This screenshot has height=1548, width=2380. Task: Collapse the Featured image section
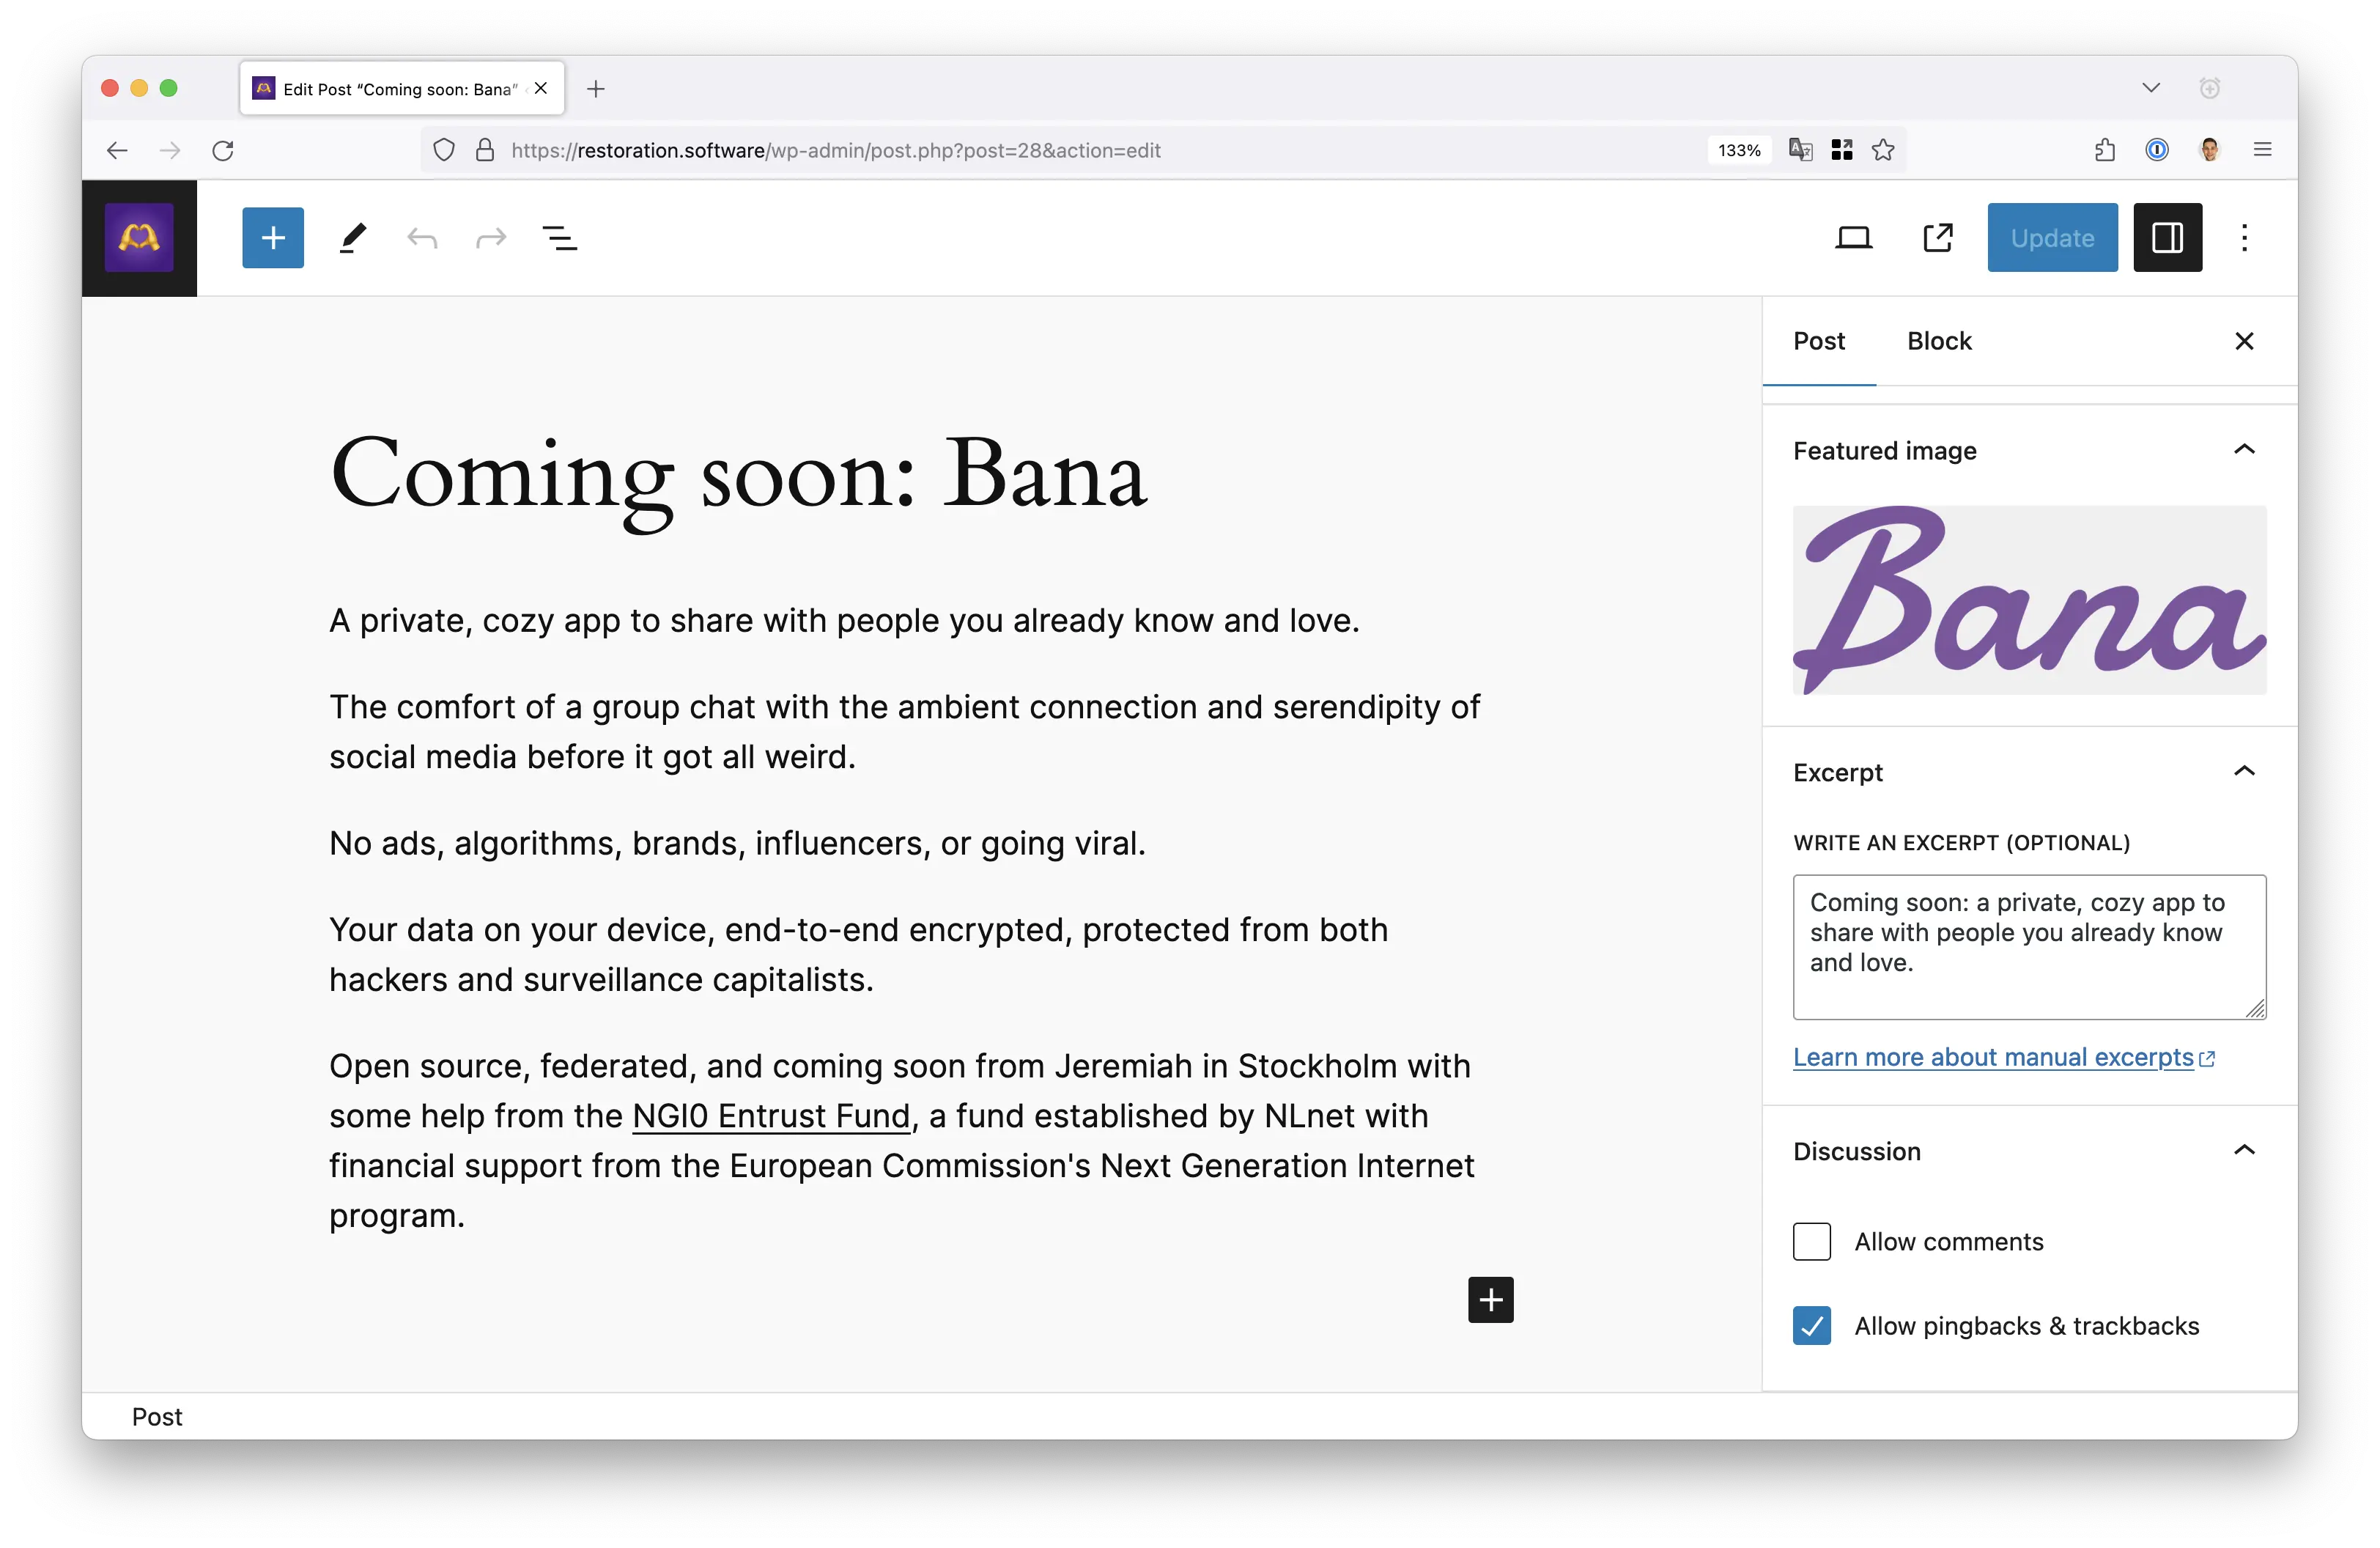(2245, 450)
